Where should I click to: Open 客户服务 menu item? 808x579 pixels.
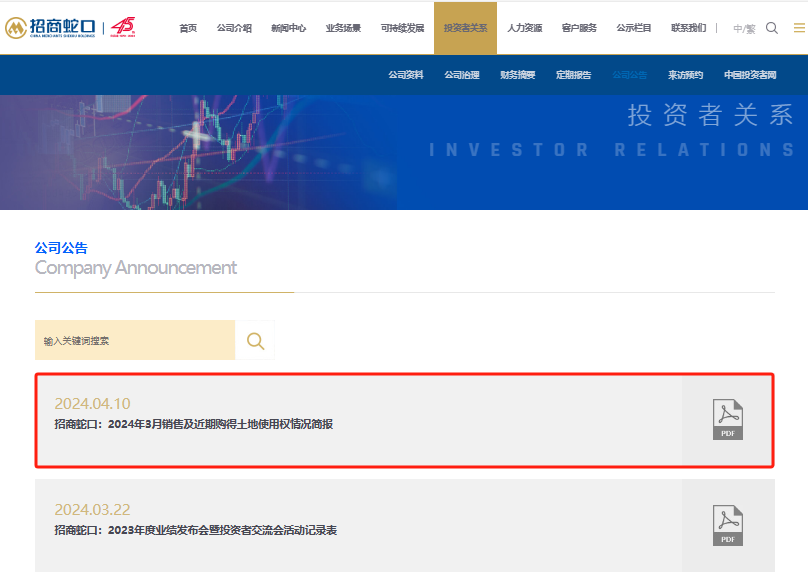click(x=579, y=28)
